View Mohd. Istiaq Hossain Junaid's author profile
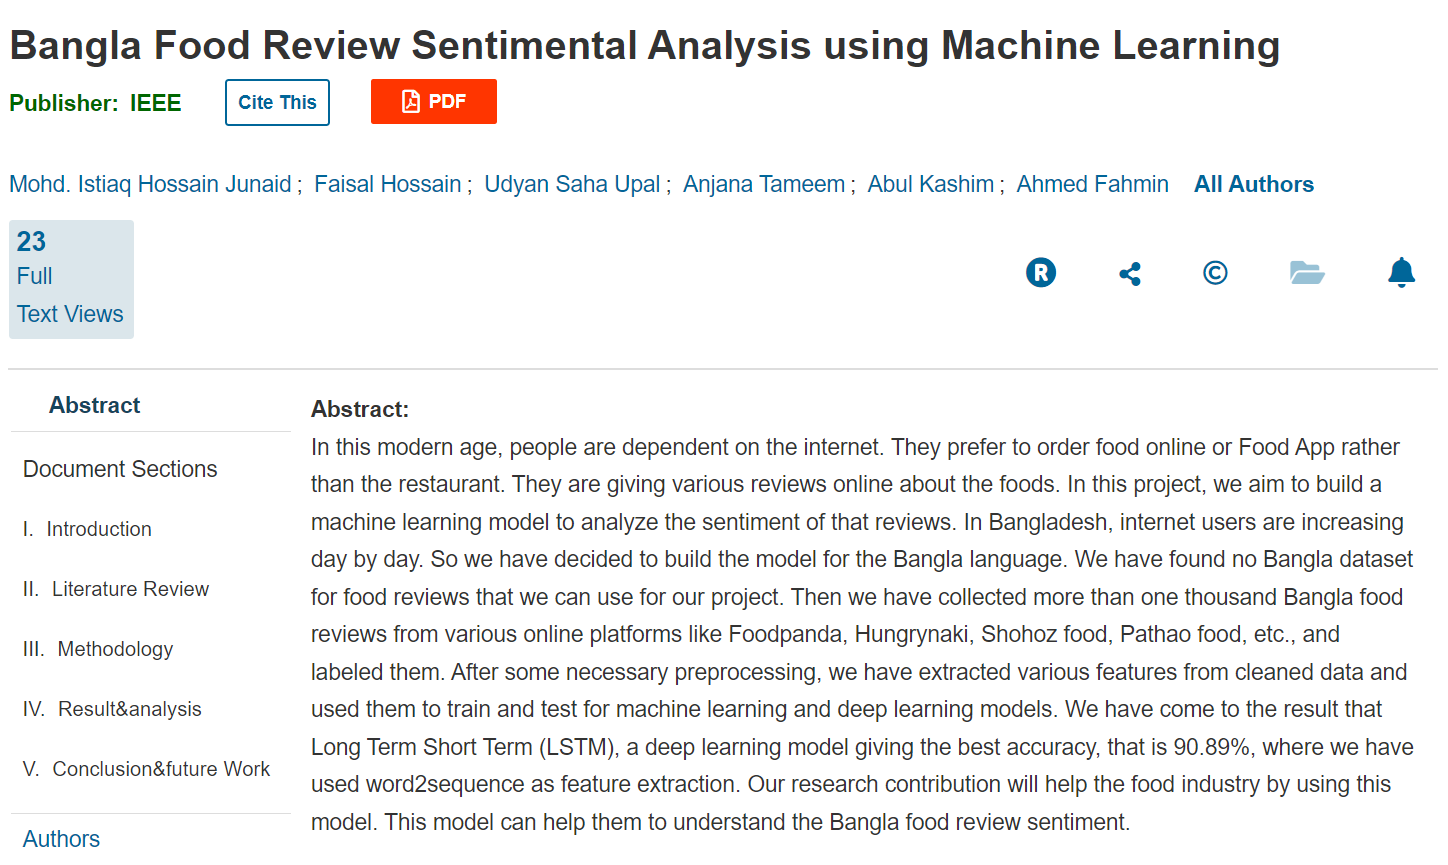This screenshot has height=865, width=1448. click(150, 183)
